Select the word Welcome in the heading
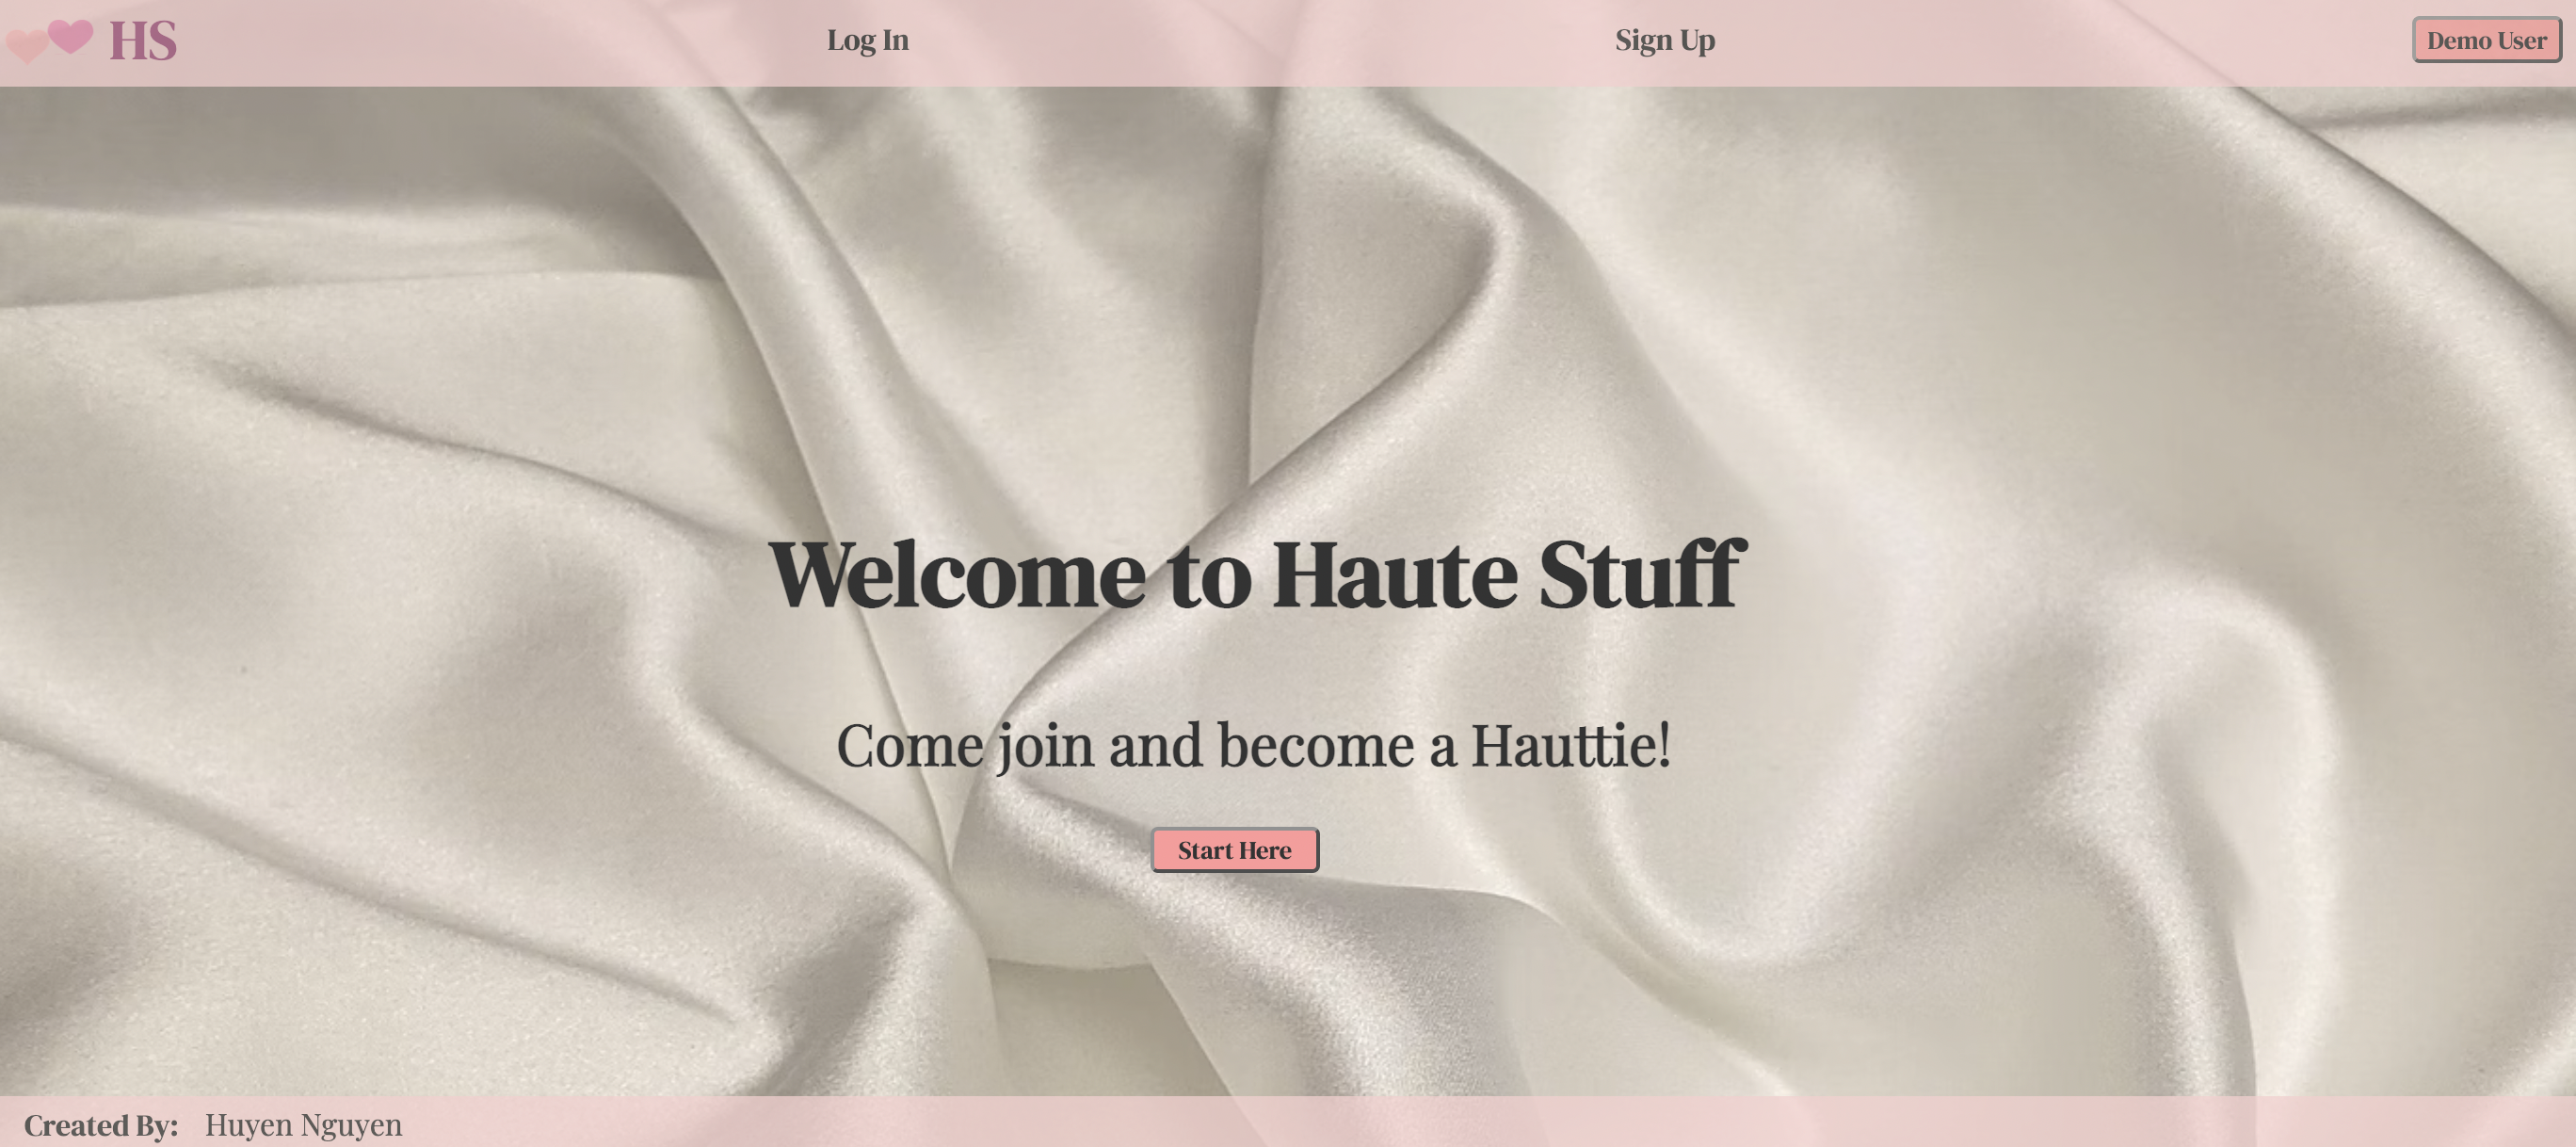The width and height of the screenshot is (2576, 1147). tap(957, 574)
